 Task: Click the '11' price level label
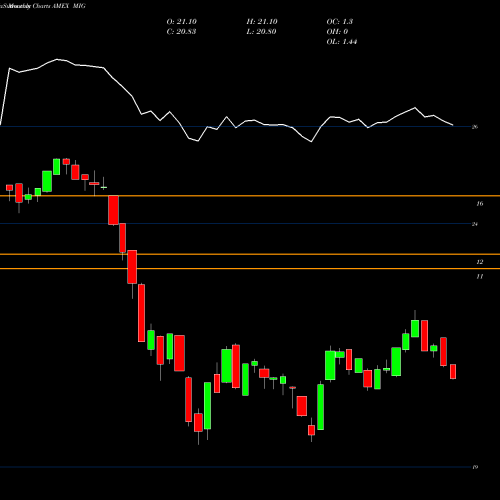pos(480,276)
